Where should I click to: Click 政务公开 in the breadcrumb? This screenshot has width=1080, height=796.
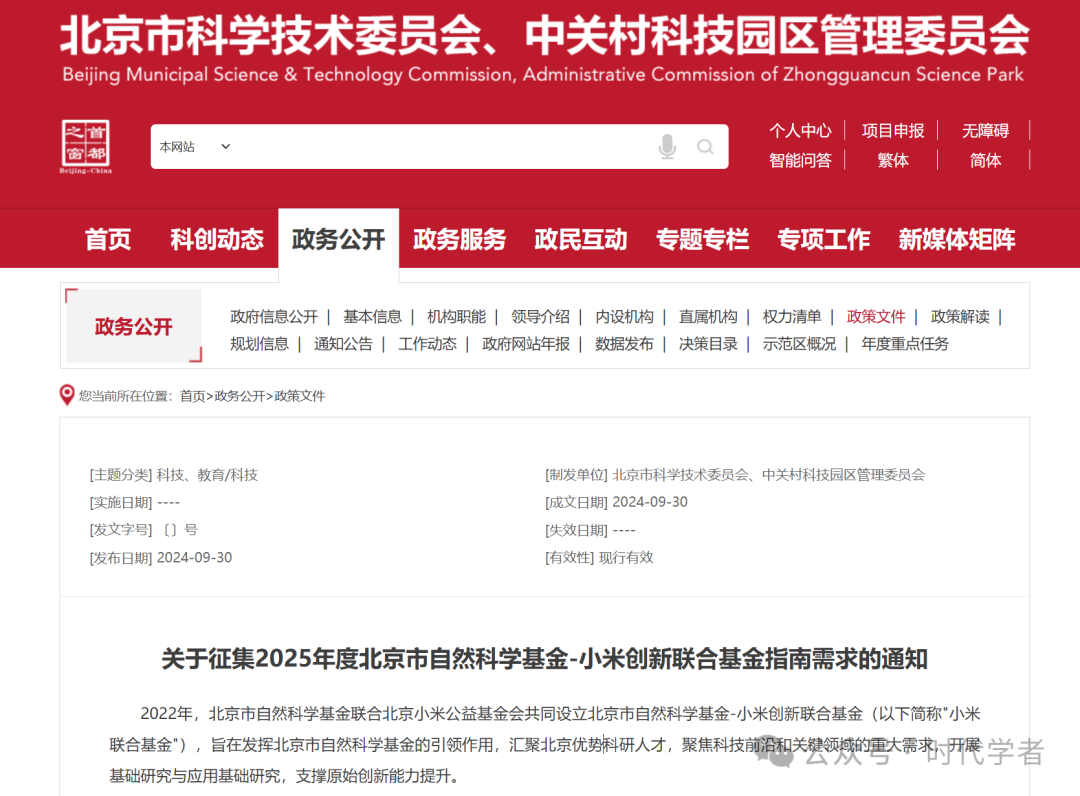240,396
